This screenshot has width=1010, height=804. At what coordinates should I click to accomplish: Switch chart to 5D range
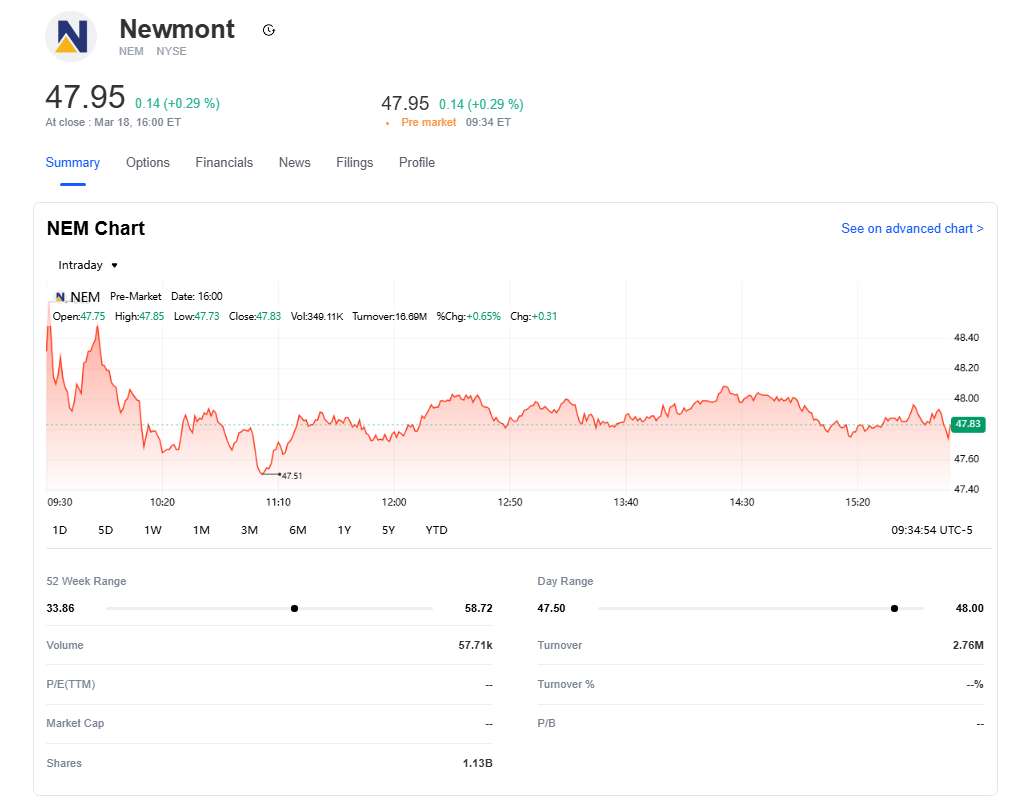coord(105,530)
